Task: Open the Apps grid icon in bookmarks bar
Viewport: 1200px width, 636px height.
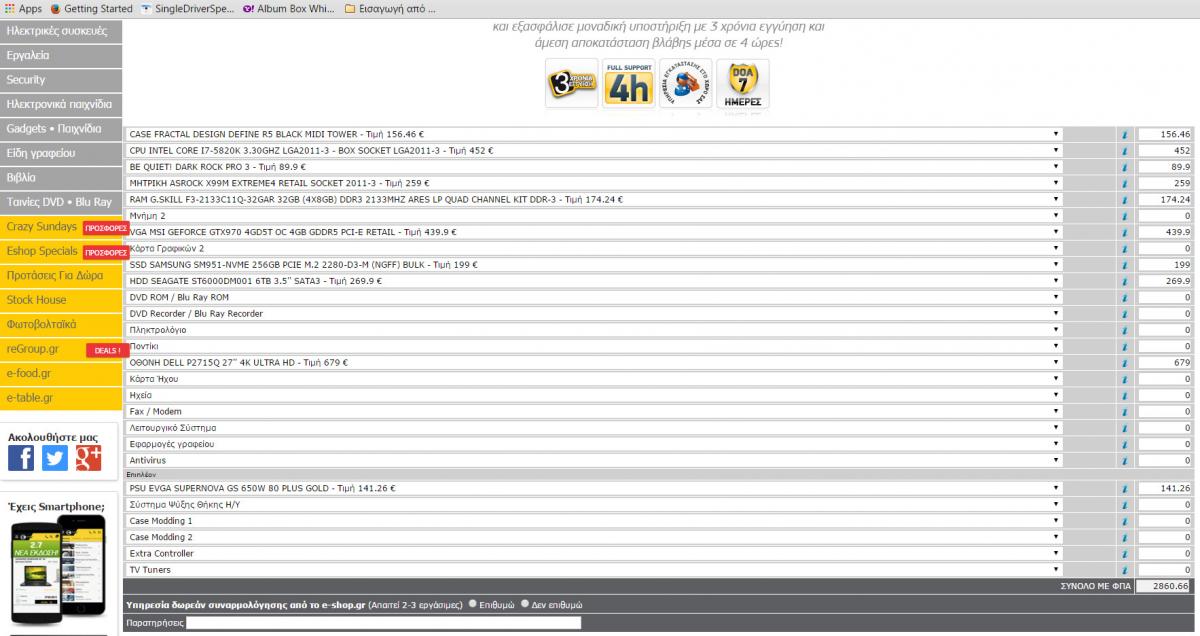Action: coord(8,9)
